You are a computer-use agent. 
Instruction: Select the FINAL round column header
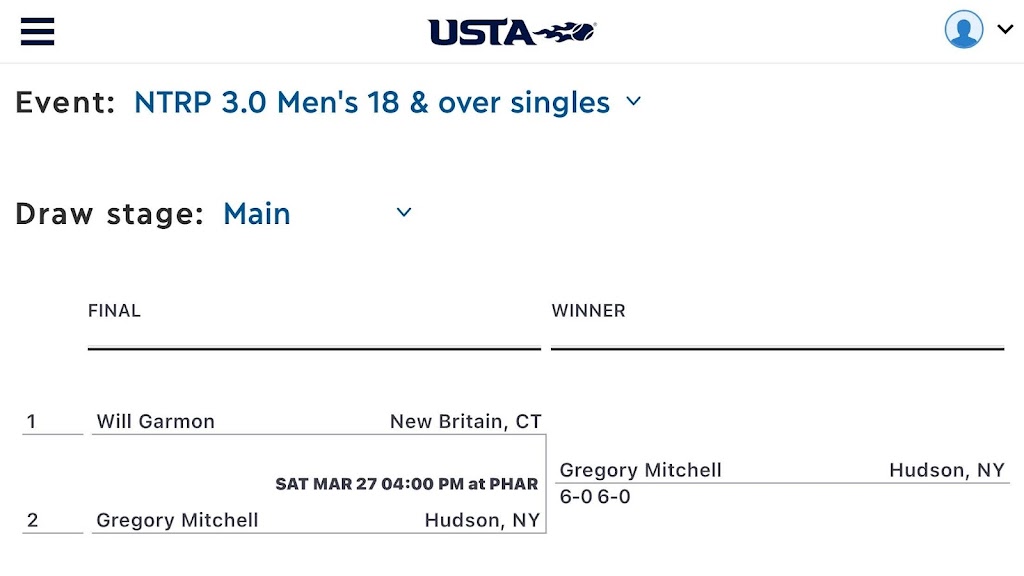(x=114, y=311)
